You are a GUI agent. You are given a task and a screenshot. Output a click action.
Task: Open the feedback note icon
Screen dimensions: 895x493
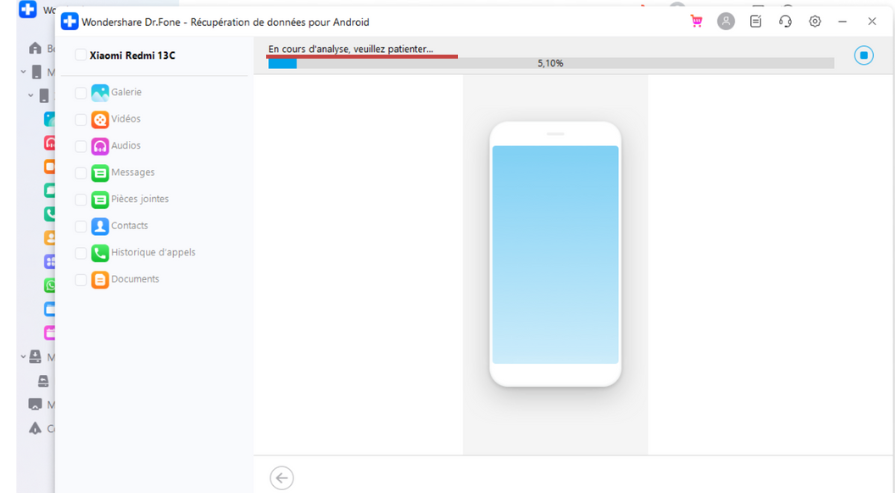pos(756,22)
